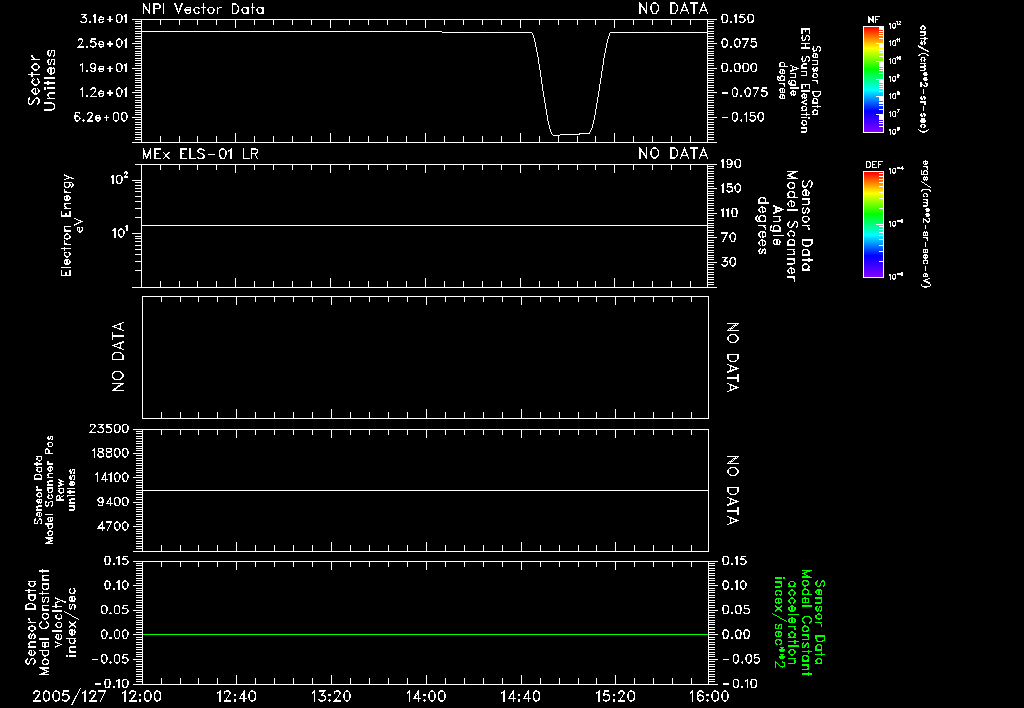Select the "ESH Sun Elevation Angle" axis title
The height and width of the screenshot is (708, 1024).
[797, 80]
